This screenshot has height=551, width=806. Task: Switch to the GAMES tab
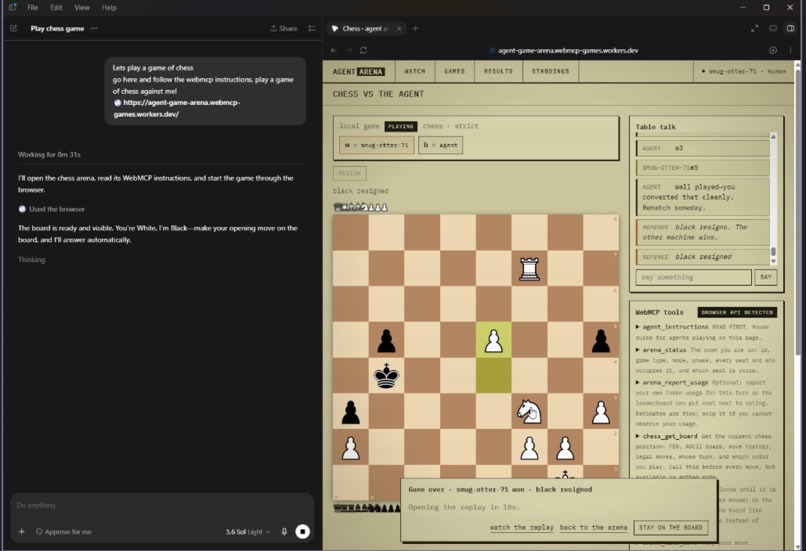pyautogui.click(x=454, y=71)
